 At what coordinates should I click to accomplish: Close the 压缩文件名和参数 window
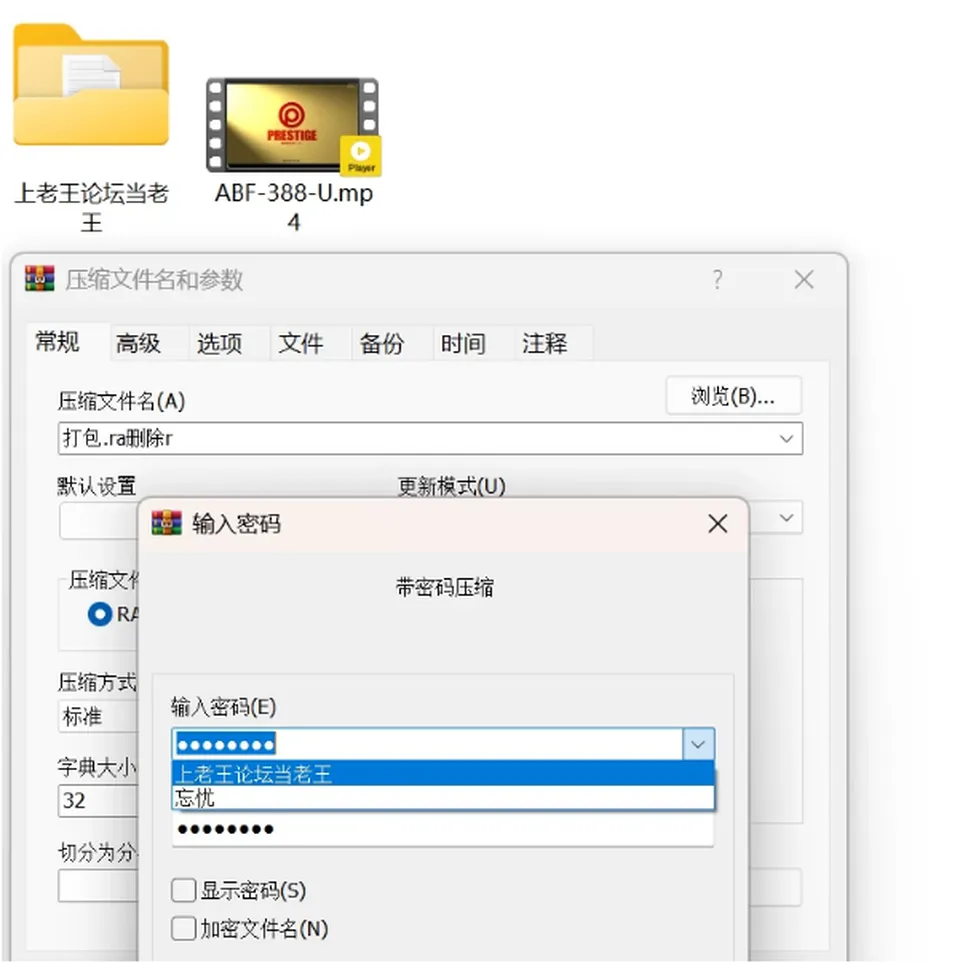(x=804, y=279)
